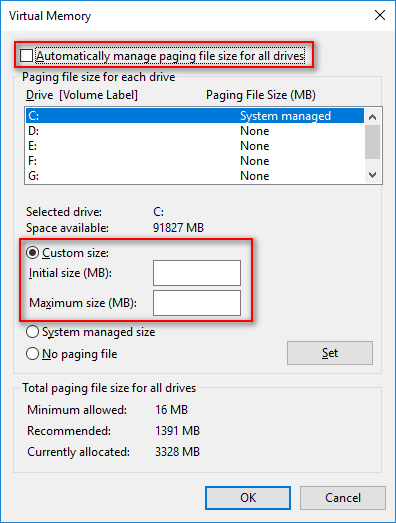Select drive D: row

pyautogui.click(x=195, y=131)
